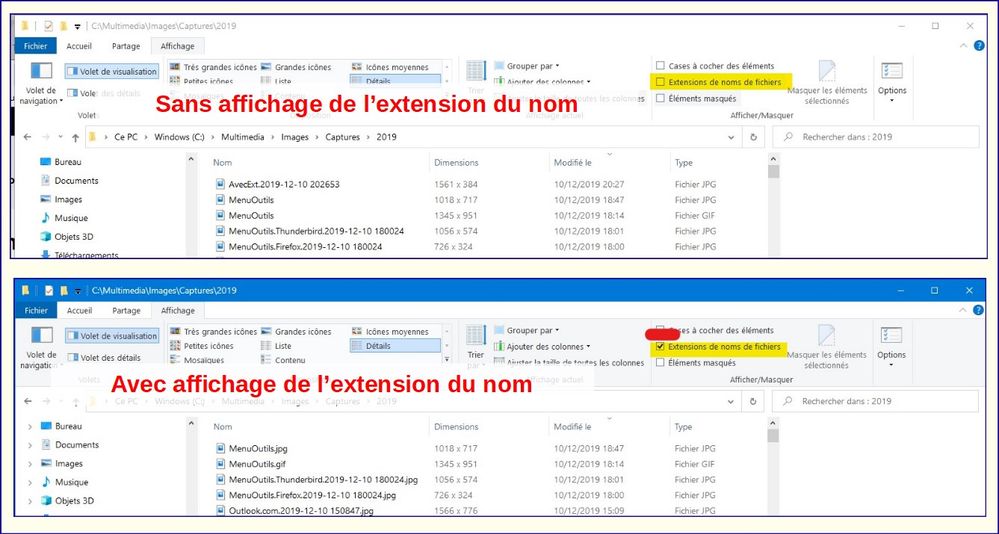Click search box Rechercher dans : 2019 lower window
The image size is (999, 534).
click(875, 401)
